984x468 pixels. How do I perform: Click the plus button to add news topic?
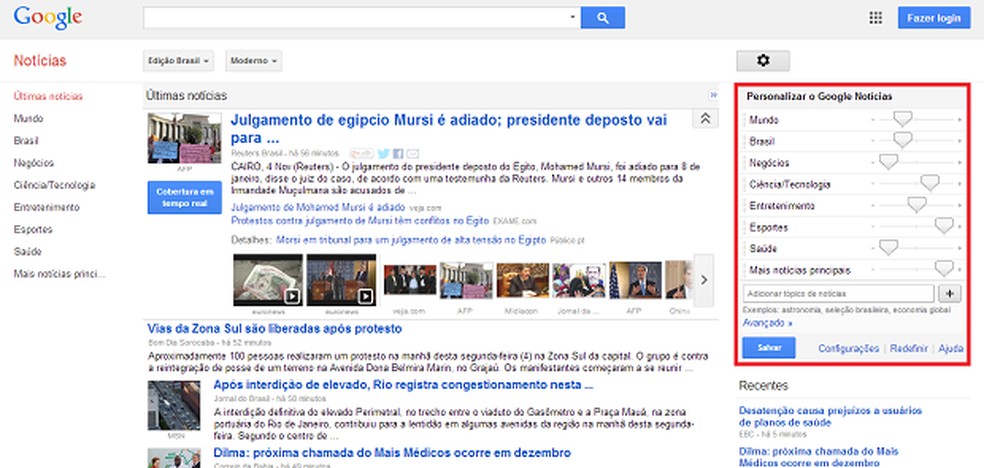coord(949,293)
